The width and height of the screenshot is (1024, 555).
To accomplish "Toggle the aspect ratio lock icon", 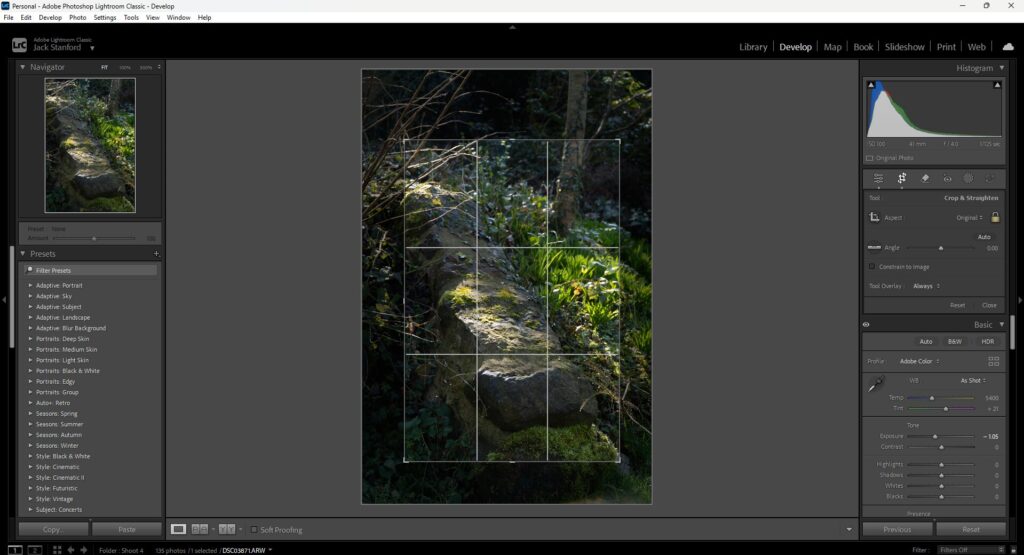I will pyautogui.click(x=995, y=217).
